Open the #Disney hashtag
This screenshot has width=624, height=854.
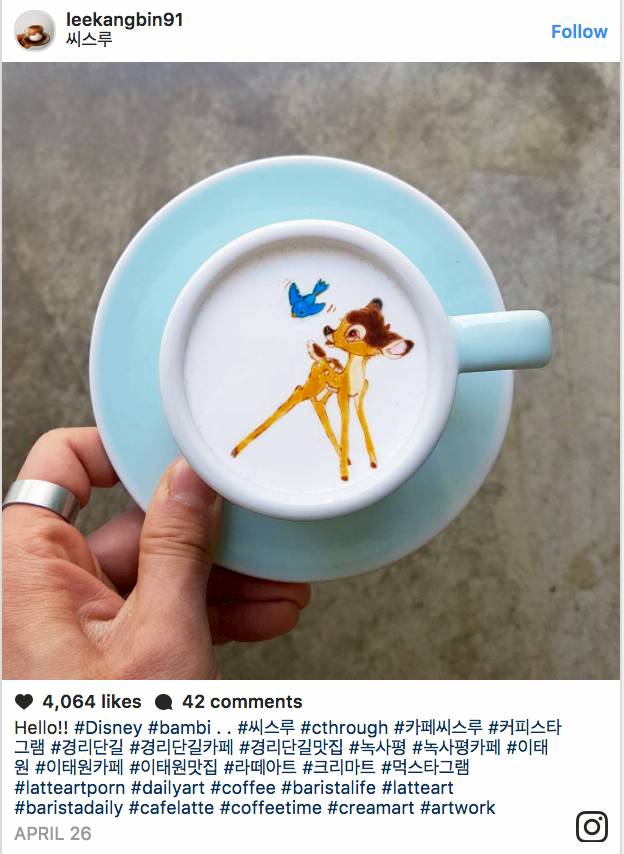point(106,728)
